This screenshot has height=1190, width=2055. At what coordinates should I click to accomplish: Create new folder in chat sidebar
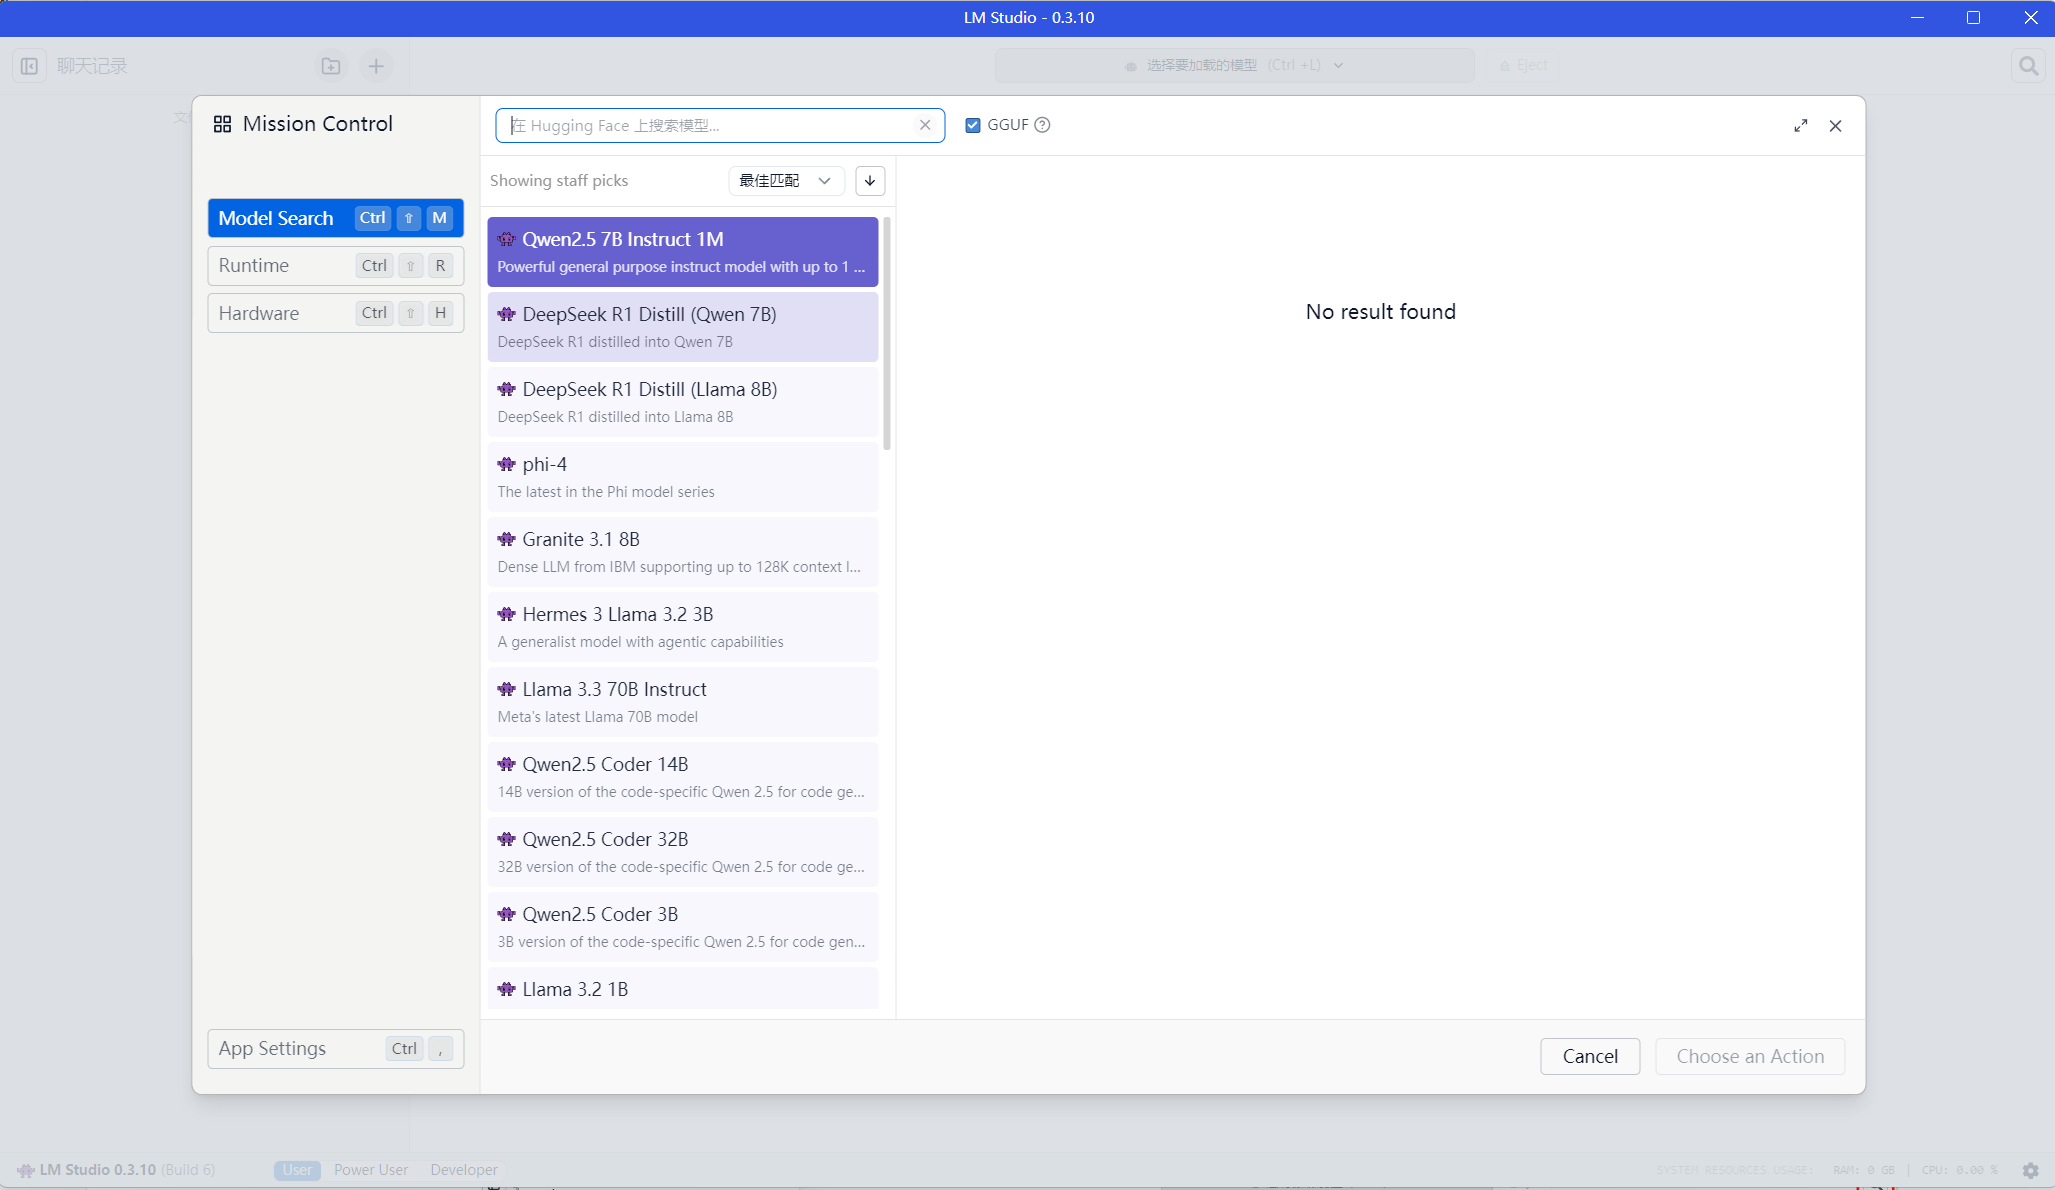[x=331, y=66]
